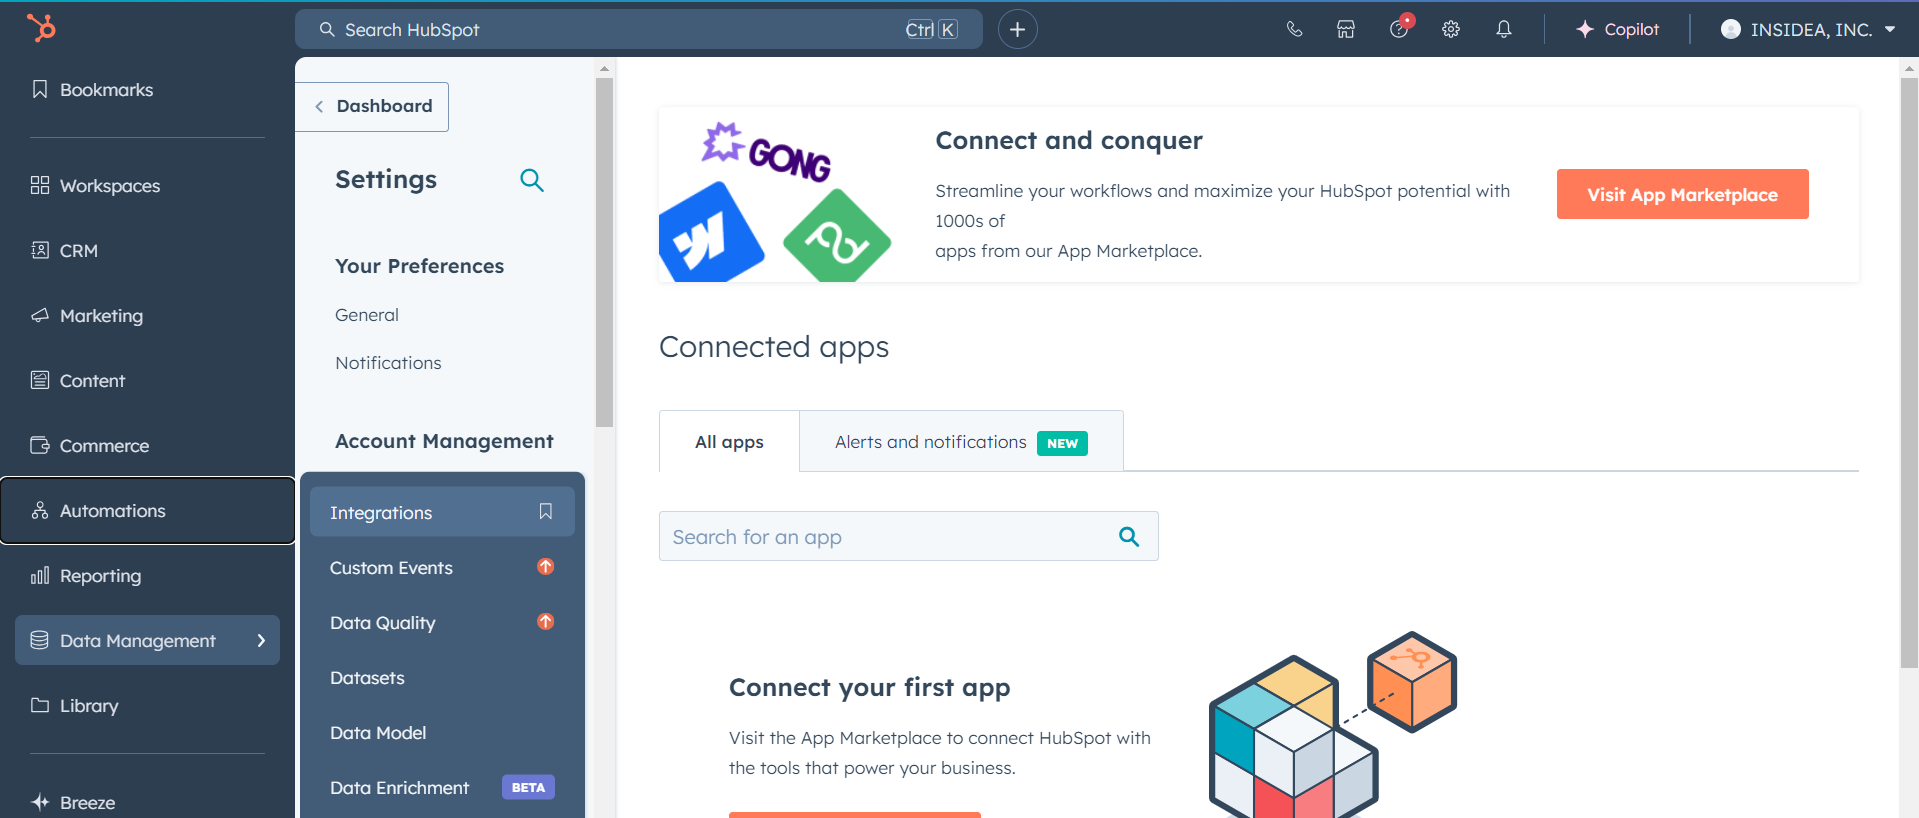Click the Account Management heading
Viewport: 1919px width, 818px height.
click(x=444, y=441)
